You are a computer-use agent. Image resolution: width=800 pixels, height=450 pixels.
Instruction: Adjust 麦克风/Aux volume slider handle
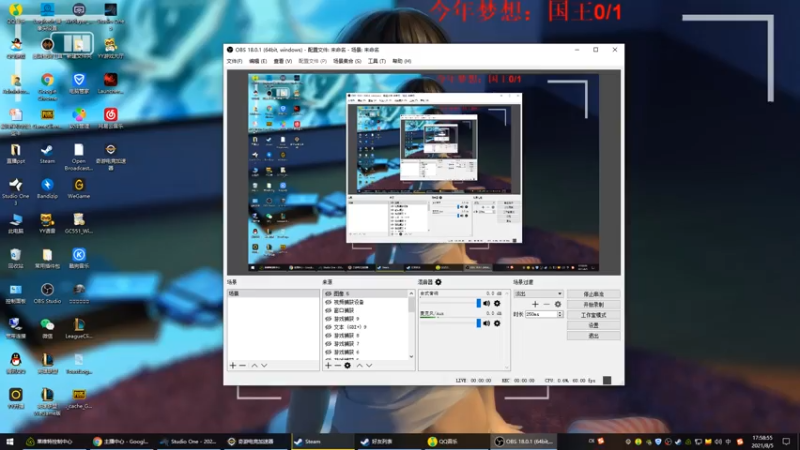(479, 323)
